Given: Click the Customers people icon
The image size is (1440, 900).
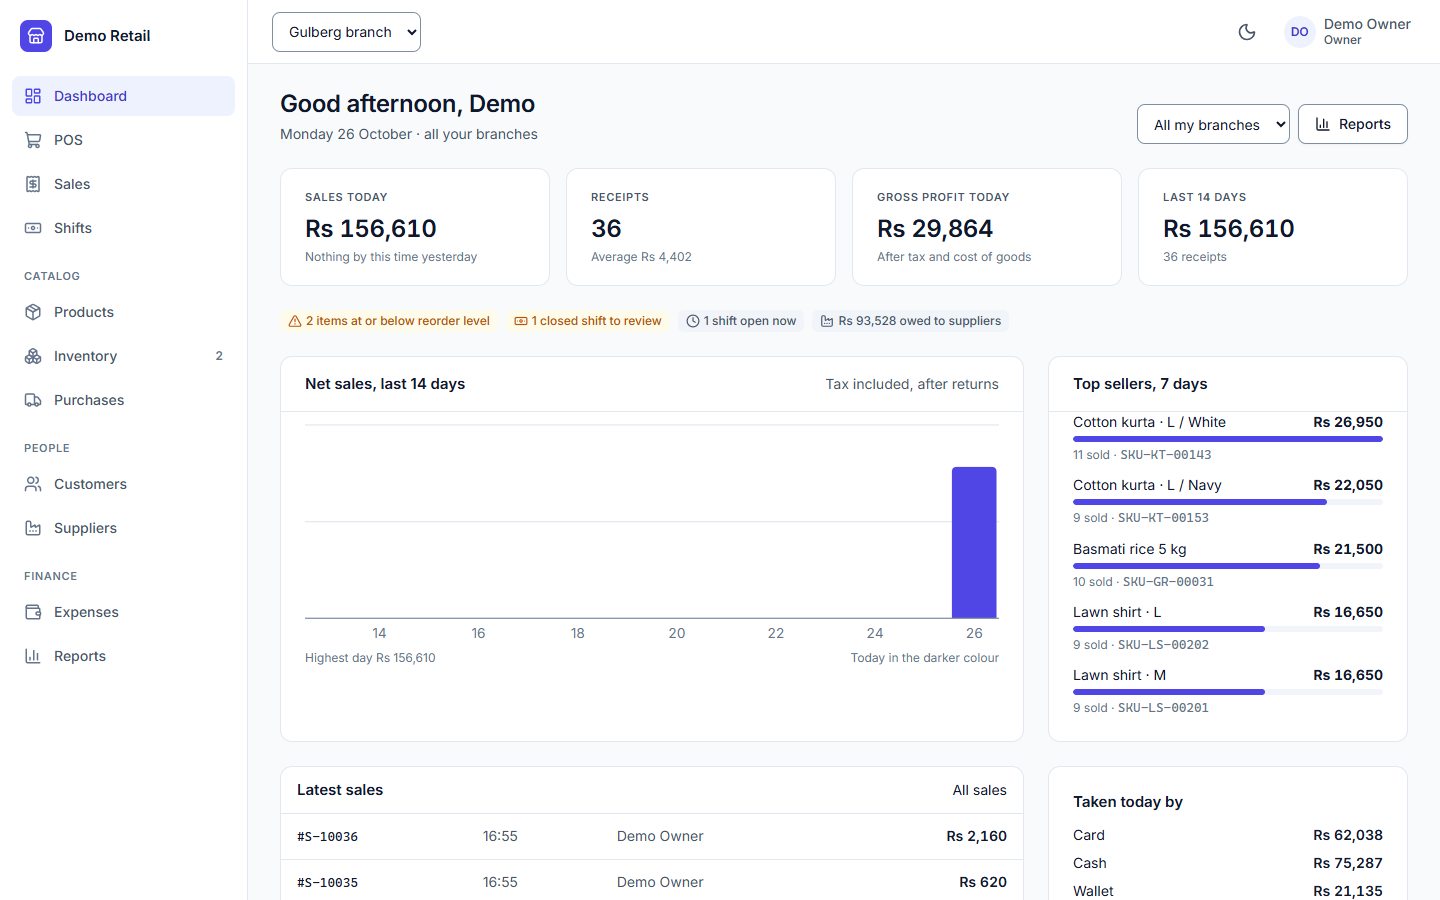Looking at the screenshot, I should [x=33, y=484].
